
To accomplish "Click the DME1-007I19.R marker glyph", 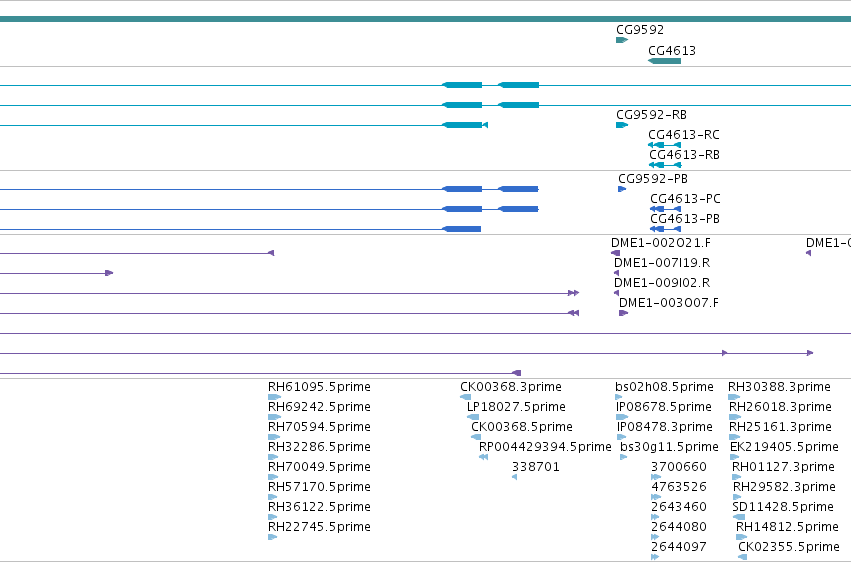I will tap(617, 273).
